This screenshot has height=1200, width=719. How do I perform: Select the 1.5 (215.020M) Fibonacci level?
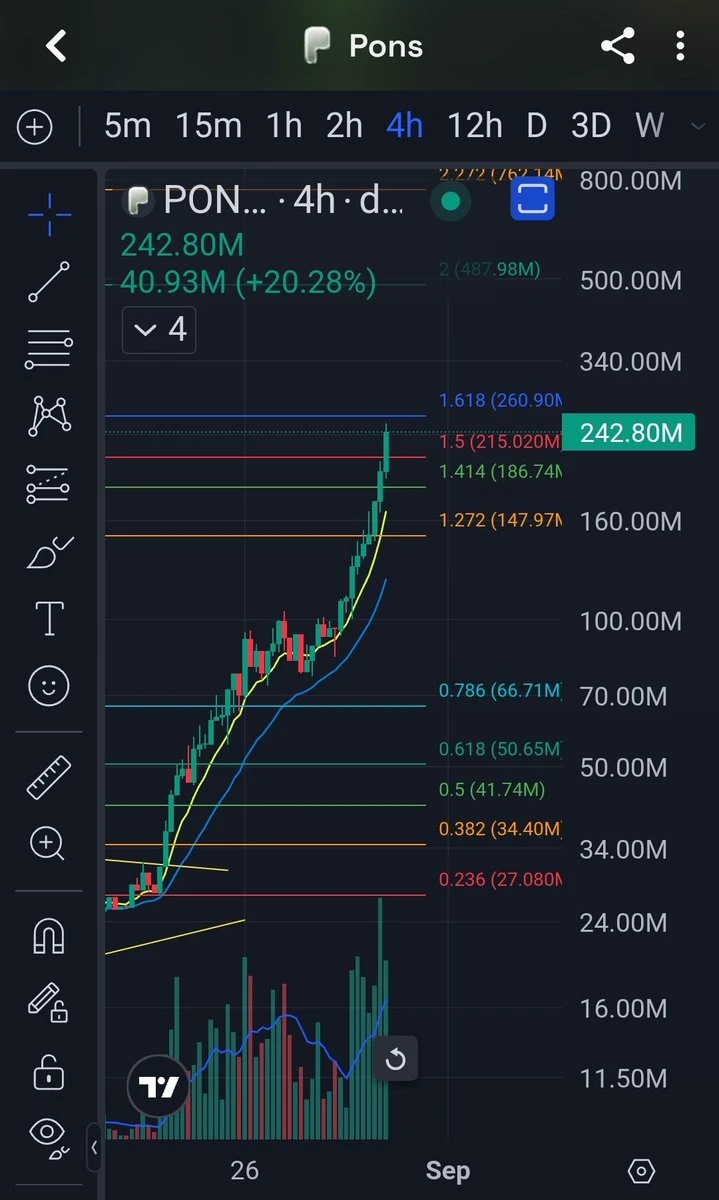click(x=500, y=442)
